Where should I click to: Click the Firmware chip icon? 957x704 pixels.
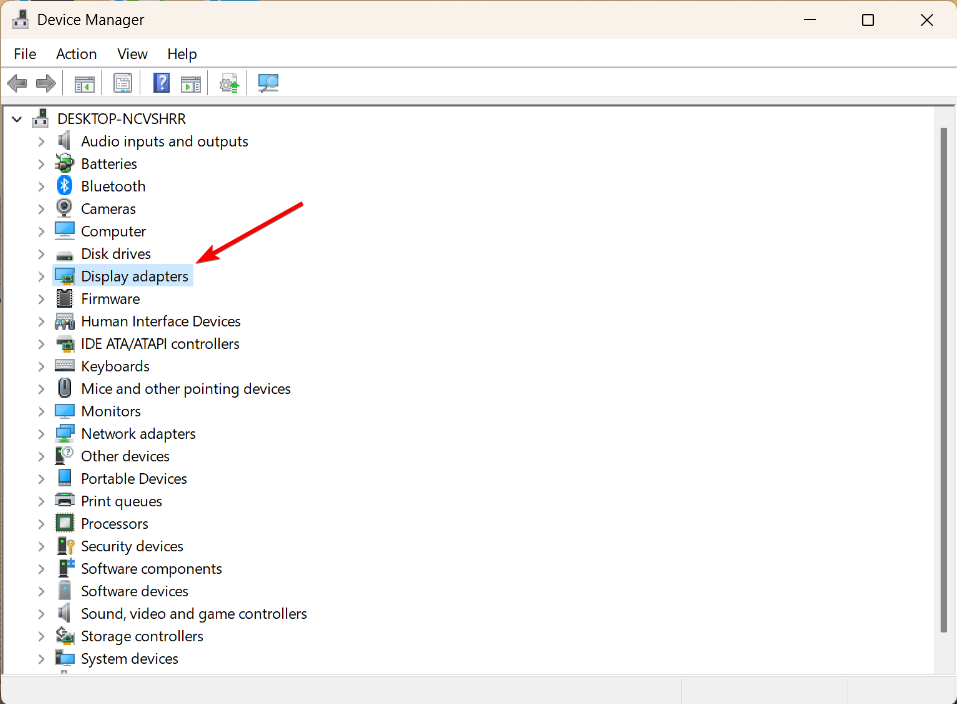(64, 299)
